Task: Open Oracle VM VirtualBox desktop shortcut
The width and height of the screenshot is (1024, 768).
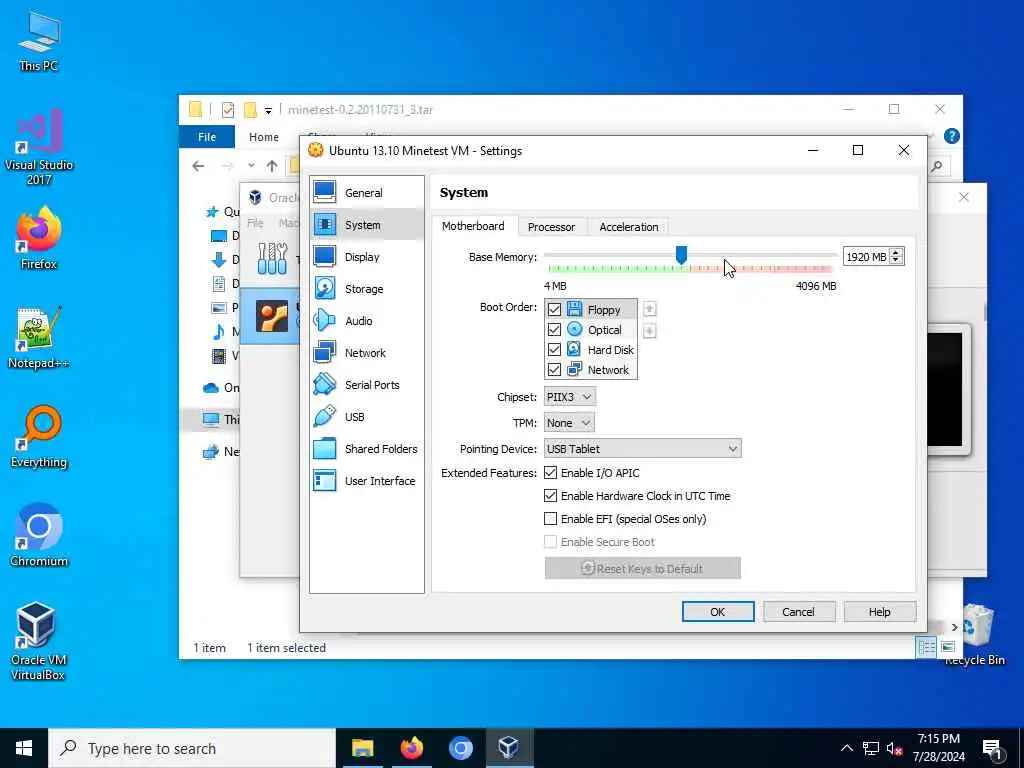Action: coord(39,641)
